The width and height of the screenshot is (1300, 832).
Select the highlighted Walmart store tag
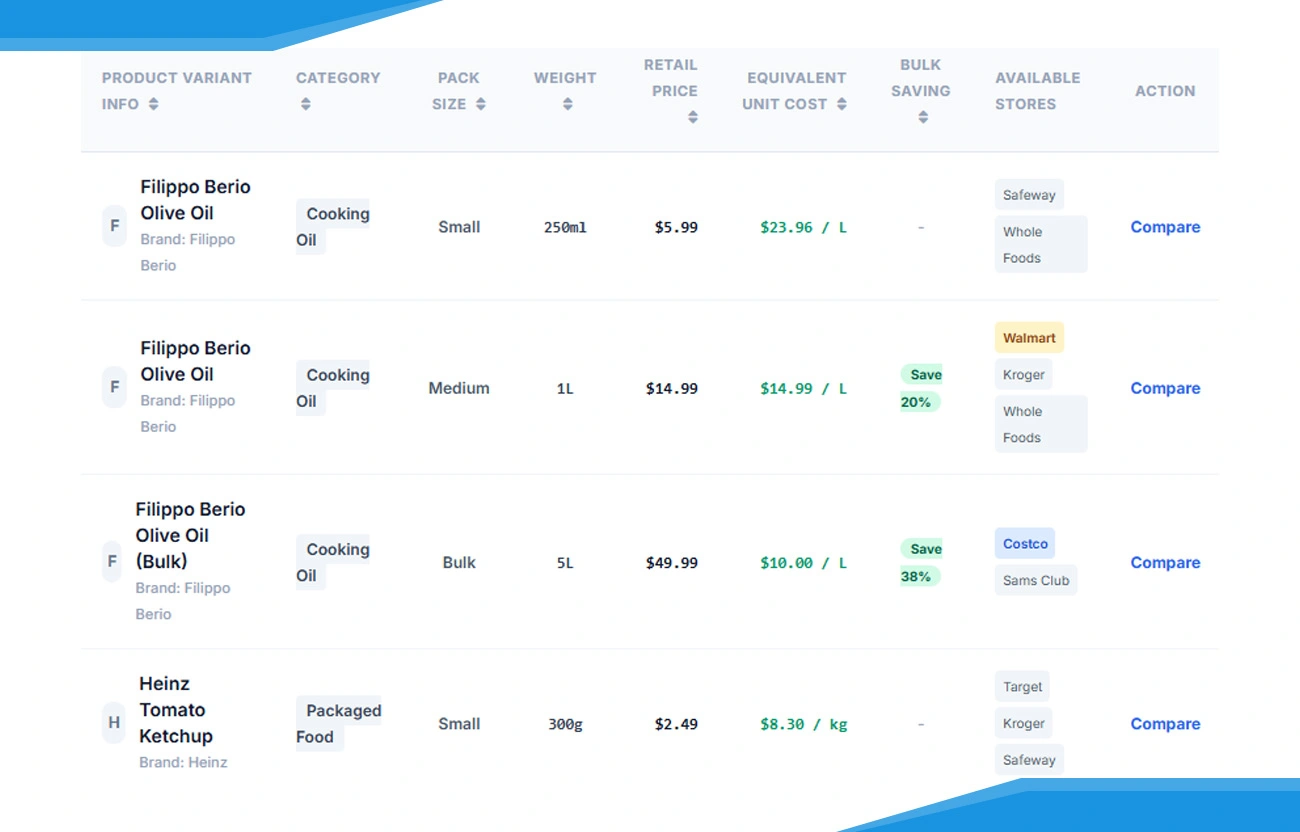click(x=1029, y=338)
